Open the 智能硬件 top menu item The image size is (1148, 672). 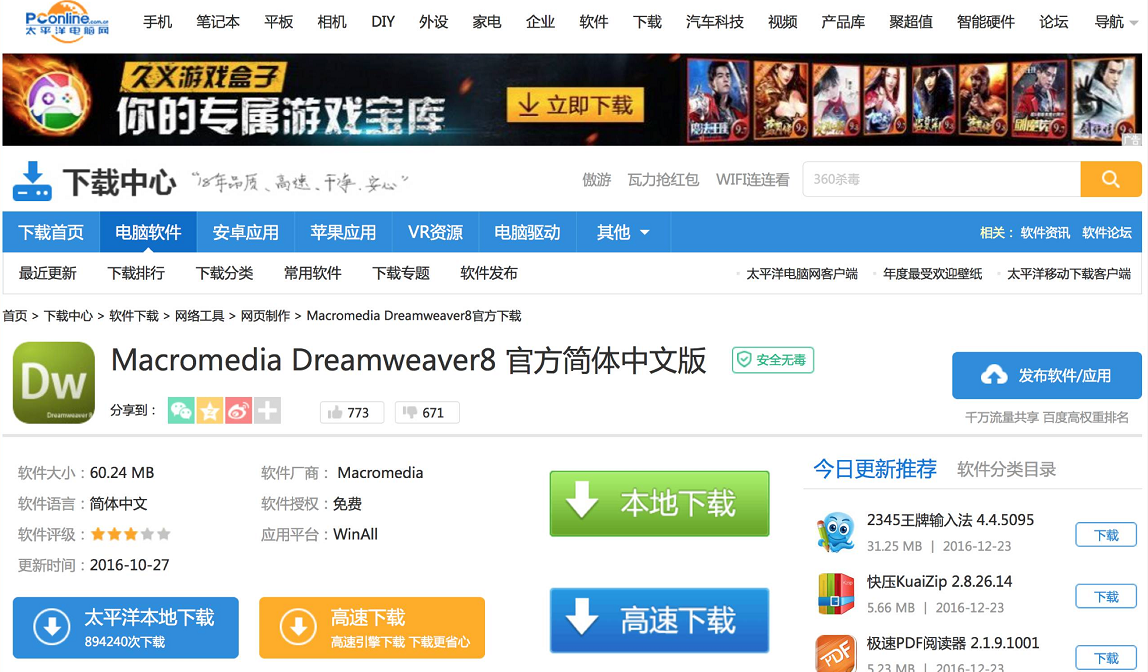985,22
